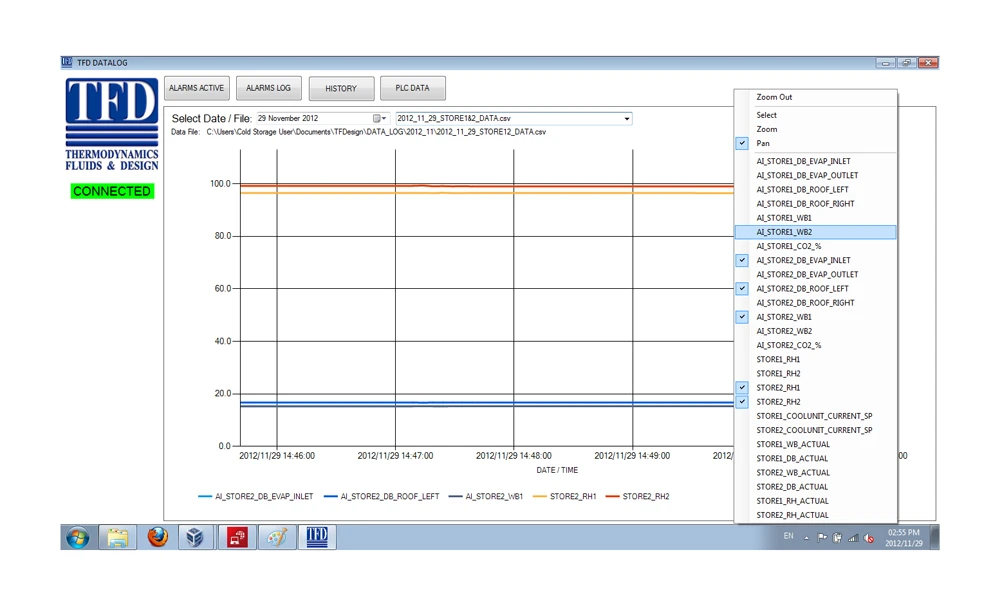Expand the data file dropdown list

tap(627, 119)
